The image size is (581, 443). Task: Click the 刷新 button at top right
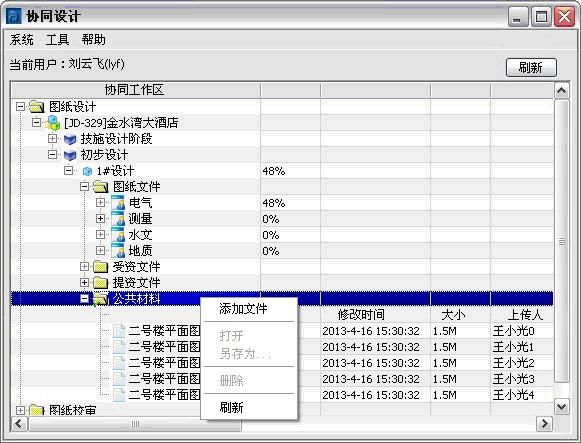point(531,67)
